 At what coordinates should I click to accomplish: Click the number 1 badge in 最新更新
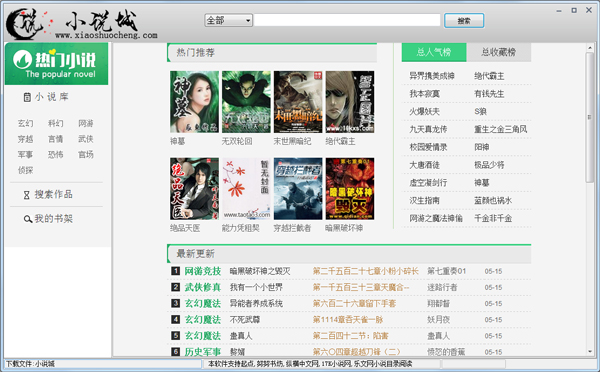(175, 271)
